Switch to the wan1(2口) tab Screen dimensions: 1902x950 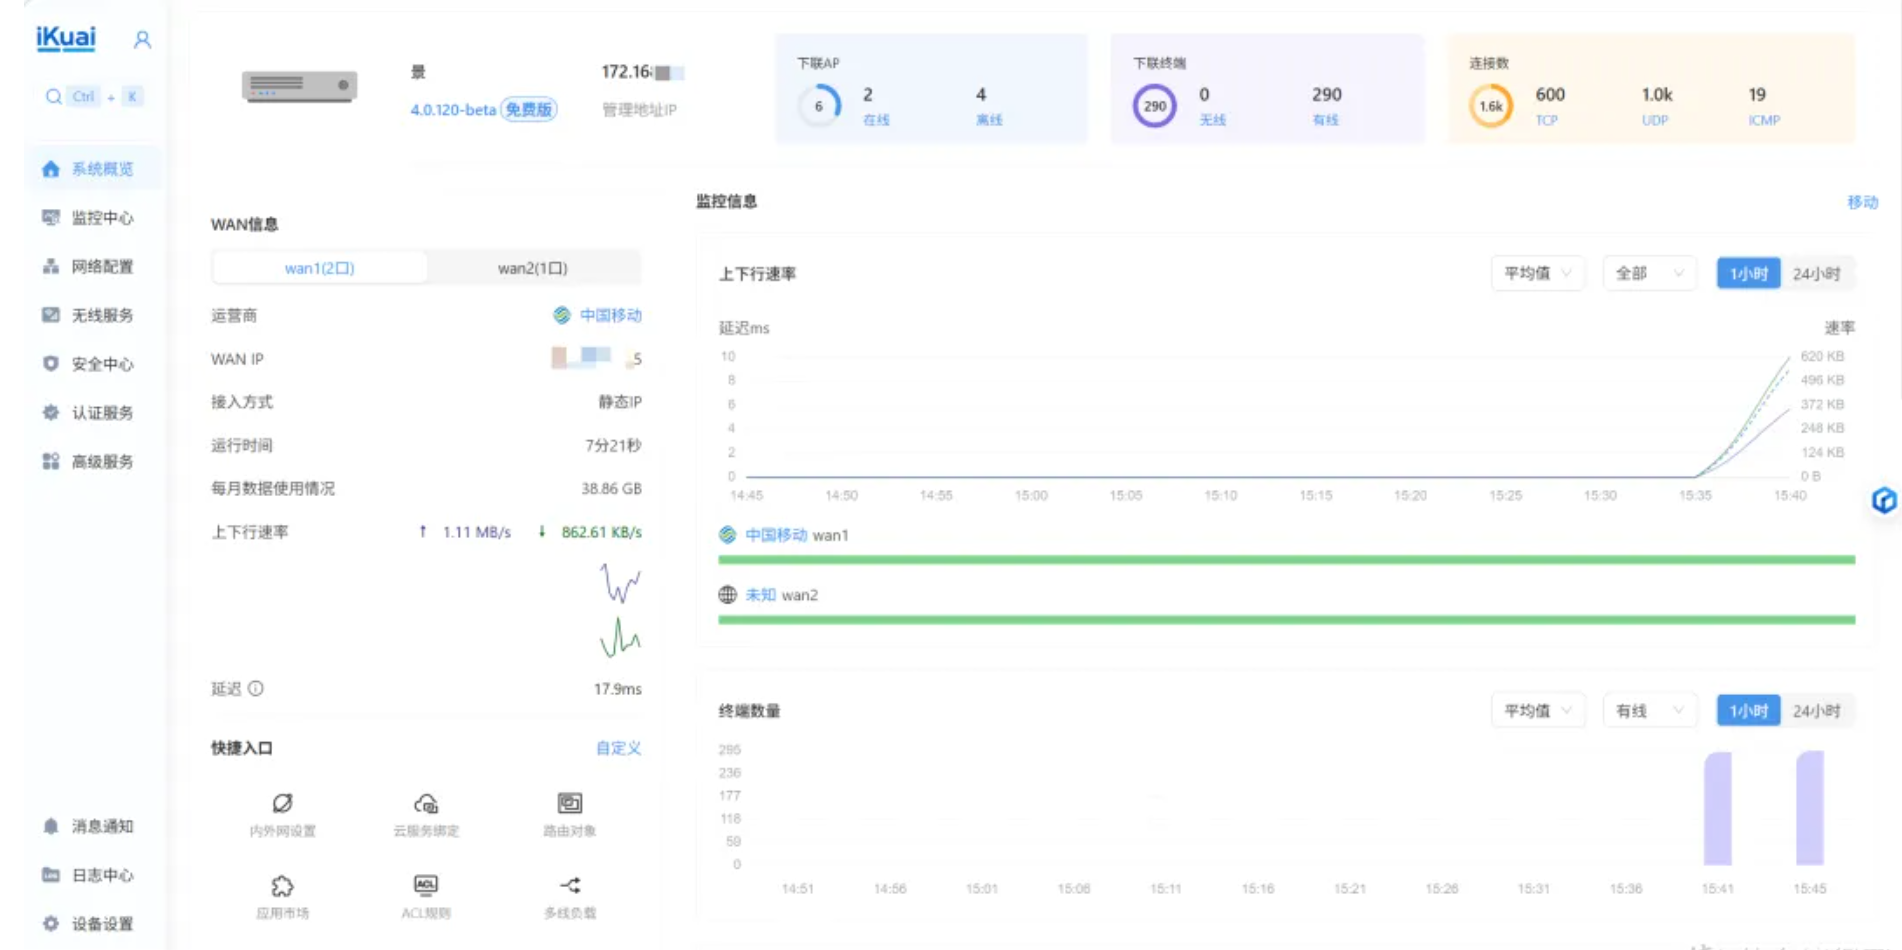319,268
